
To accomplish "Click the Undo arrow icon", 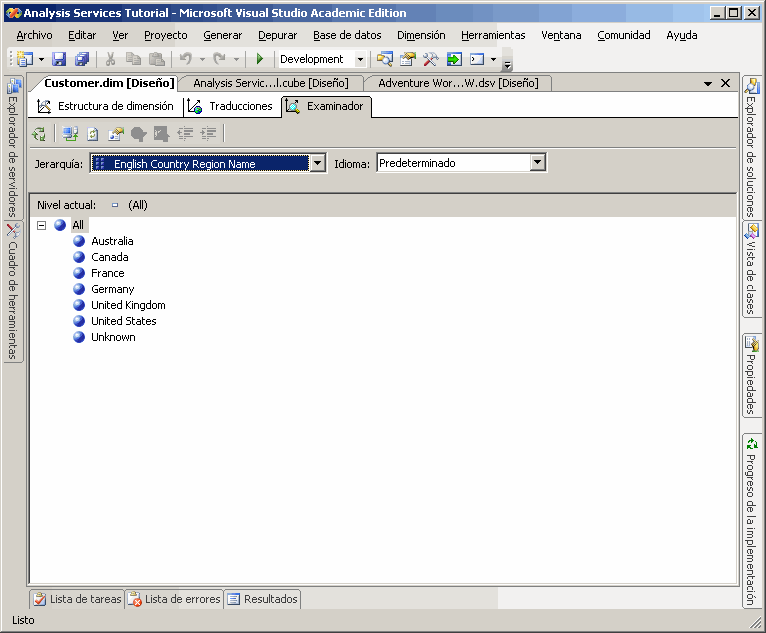I will click(186, 59).
